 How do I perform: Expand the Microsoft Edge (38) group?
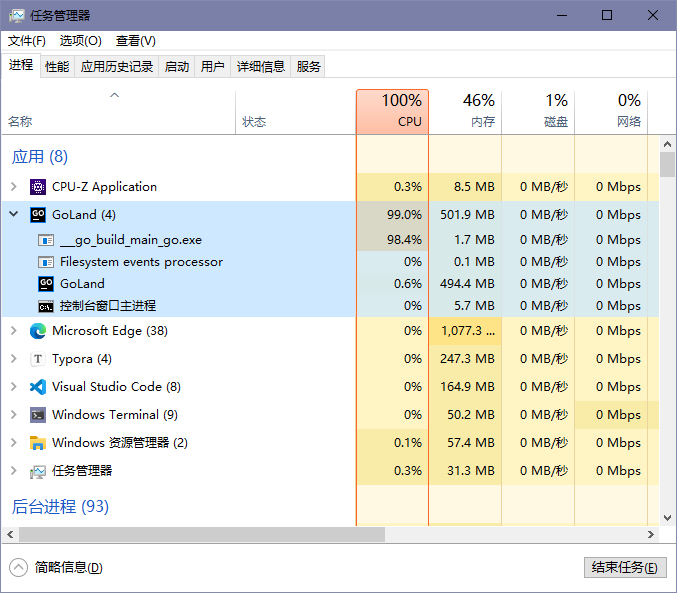[14, 331]
